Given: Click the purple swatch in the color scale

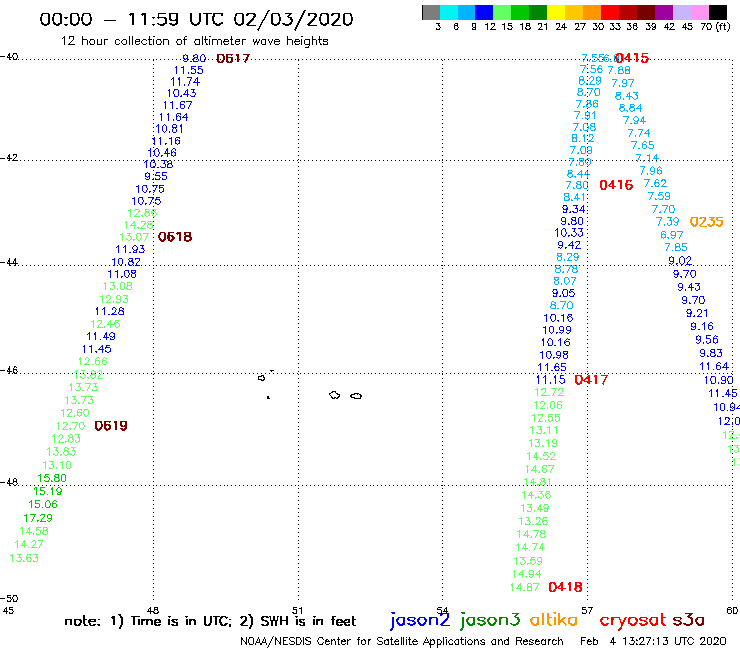Looking at the screenshot, I should [x=664, y=12].
